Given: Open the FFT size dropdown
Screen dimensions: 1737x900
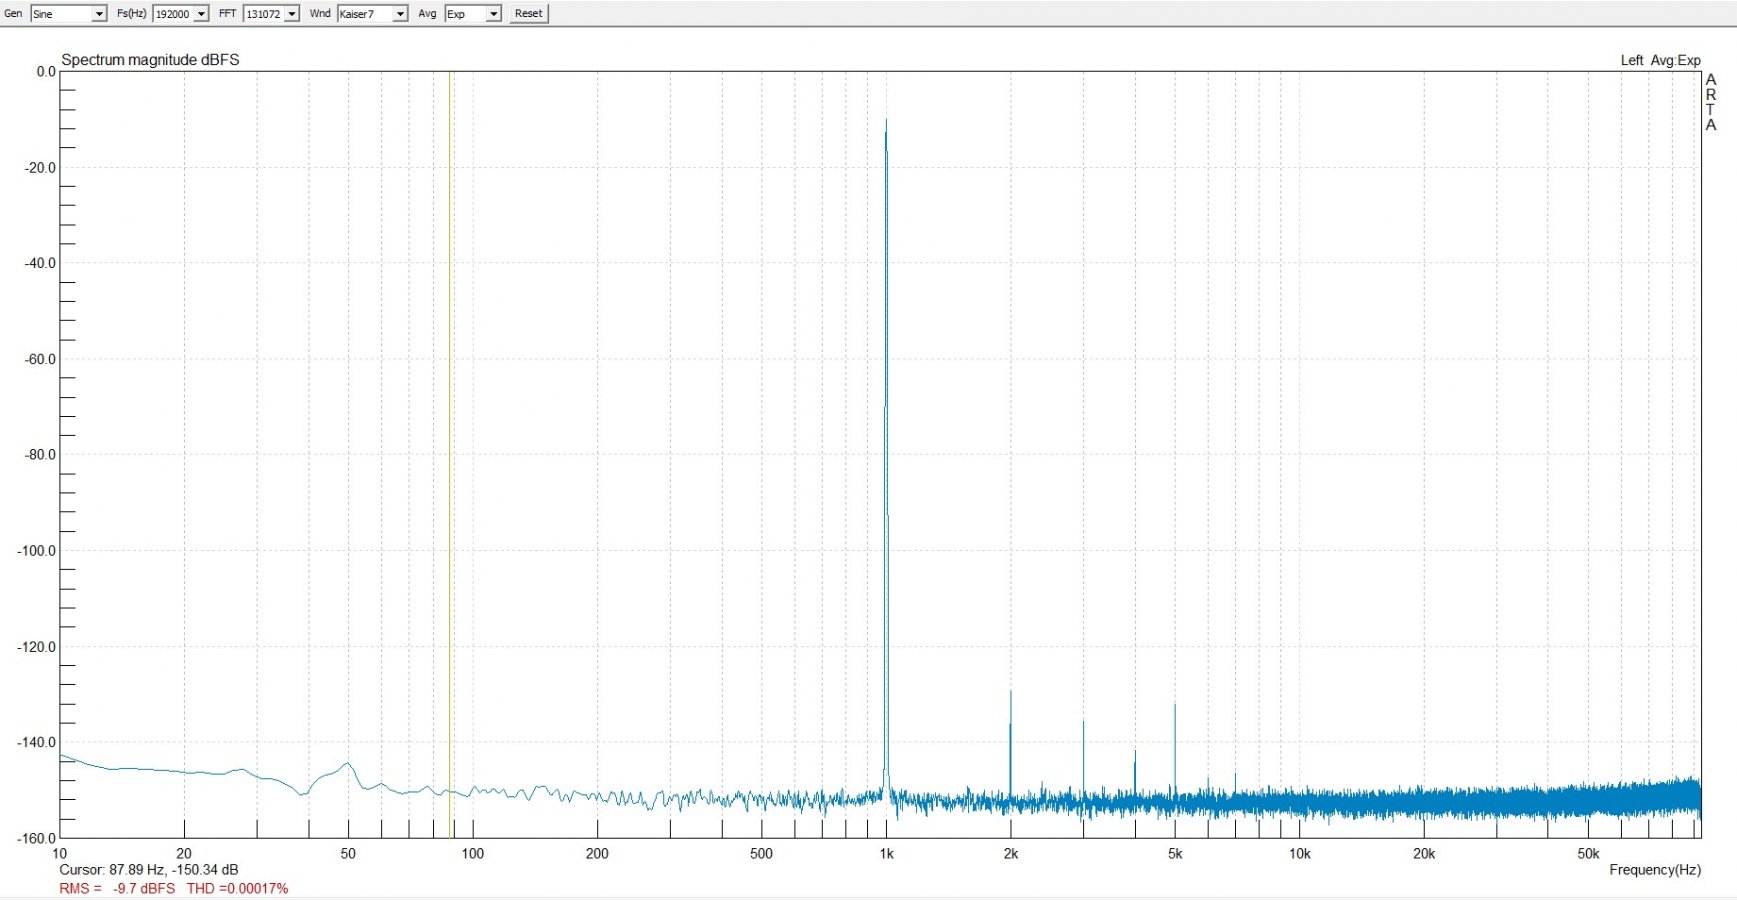Looking at the screenshot, I should pyautogui.click(x=291, y=14).
